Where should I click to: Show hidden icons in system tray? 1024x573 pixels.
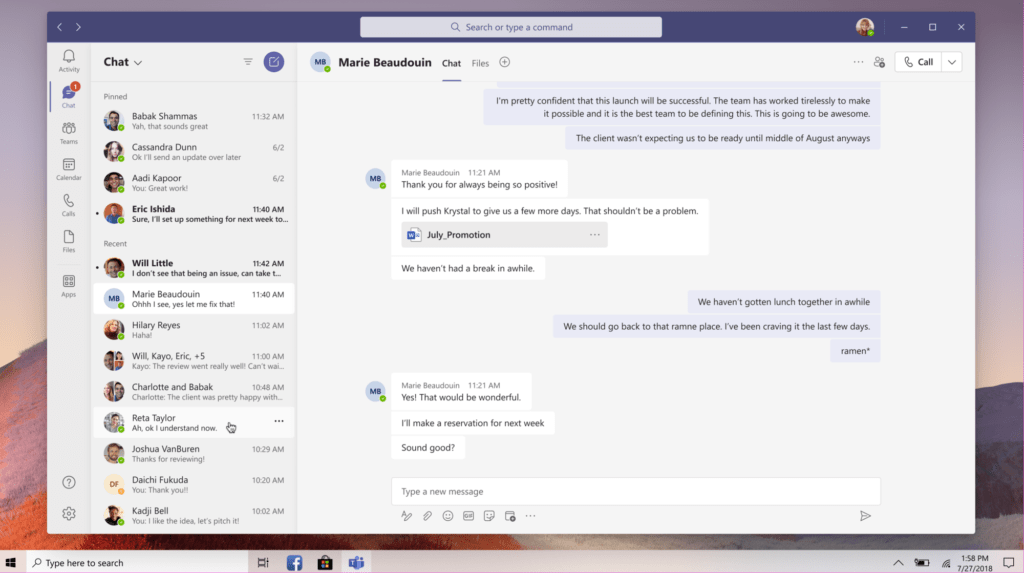(898, 563)
